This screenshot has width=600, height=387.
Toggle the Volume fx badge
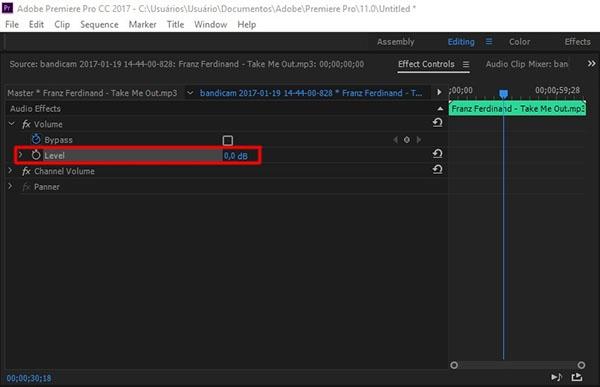(26, 124)
